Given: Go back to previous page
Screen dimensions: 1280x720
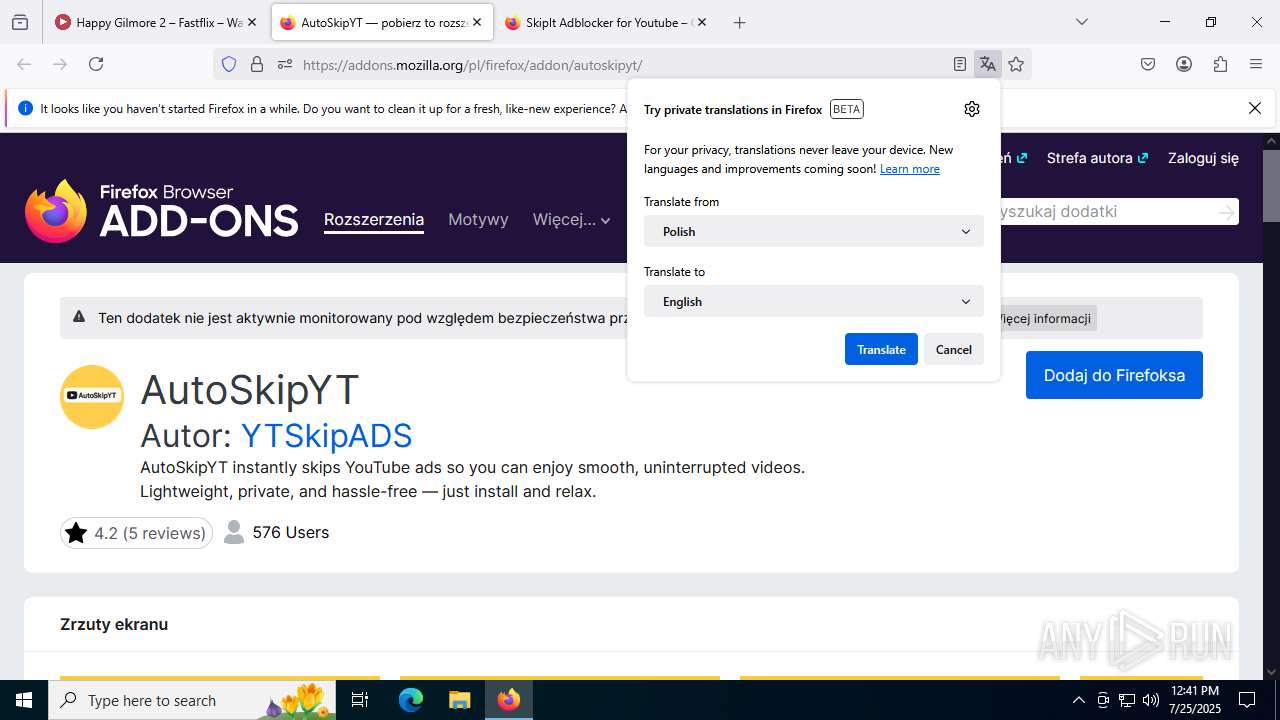Looking at the screenshot, I should click(x=24, y=64).
